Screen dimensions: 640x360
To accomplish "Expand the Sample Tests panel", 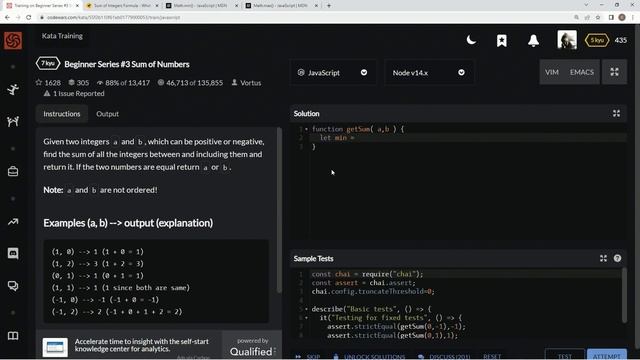I will click(x=603, y=258).
